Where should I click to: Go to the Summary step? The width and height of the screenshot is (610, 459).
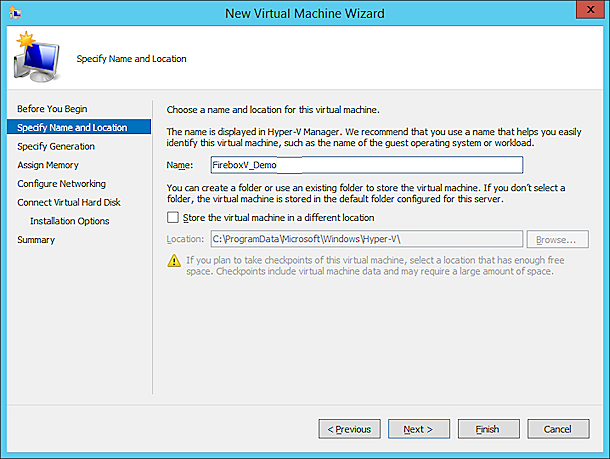(36, 240)
